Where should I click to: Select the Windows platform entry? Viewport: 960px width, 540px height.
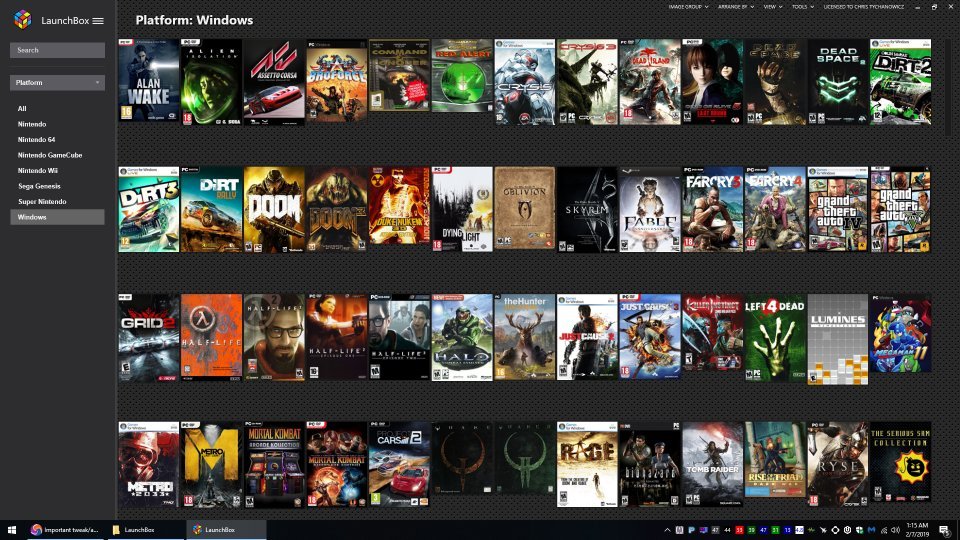58,217
